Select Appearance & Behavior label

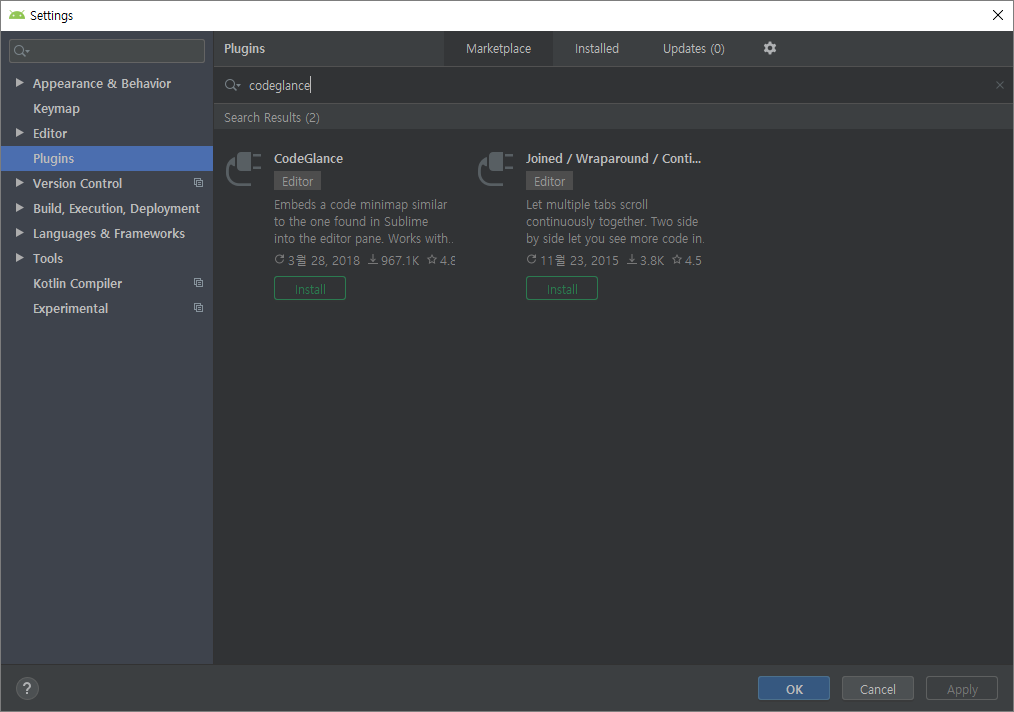point(102,83)
